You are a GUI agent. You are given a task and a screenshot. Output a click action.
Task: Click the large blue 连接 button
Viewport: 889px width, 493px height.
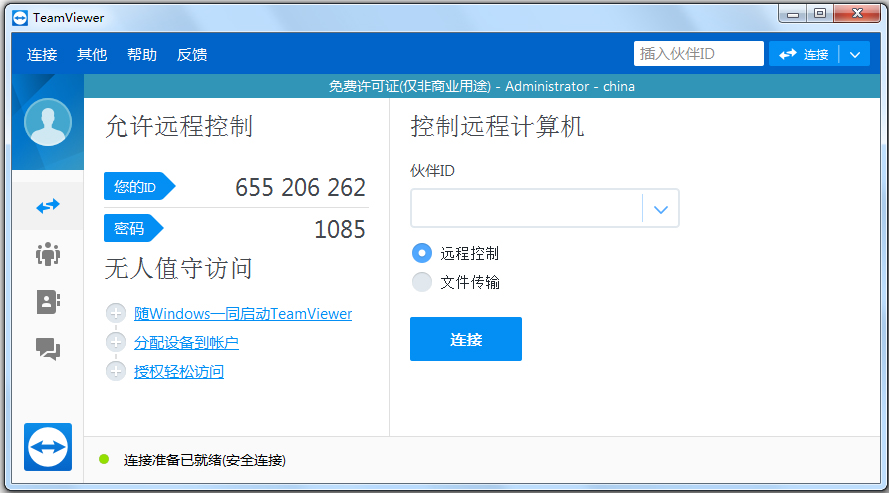click(x=466, y=339)
